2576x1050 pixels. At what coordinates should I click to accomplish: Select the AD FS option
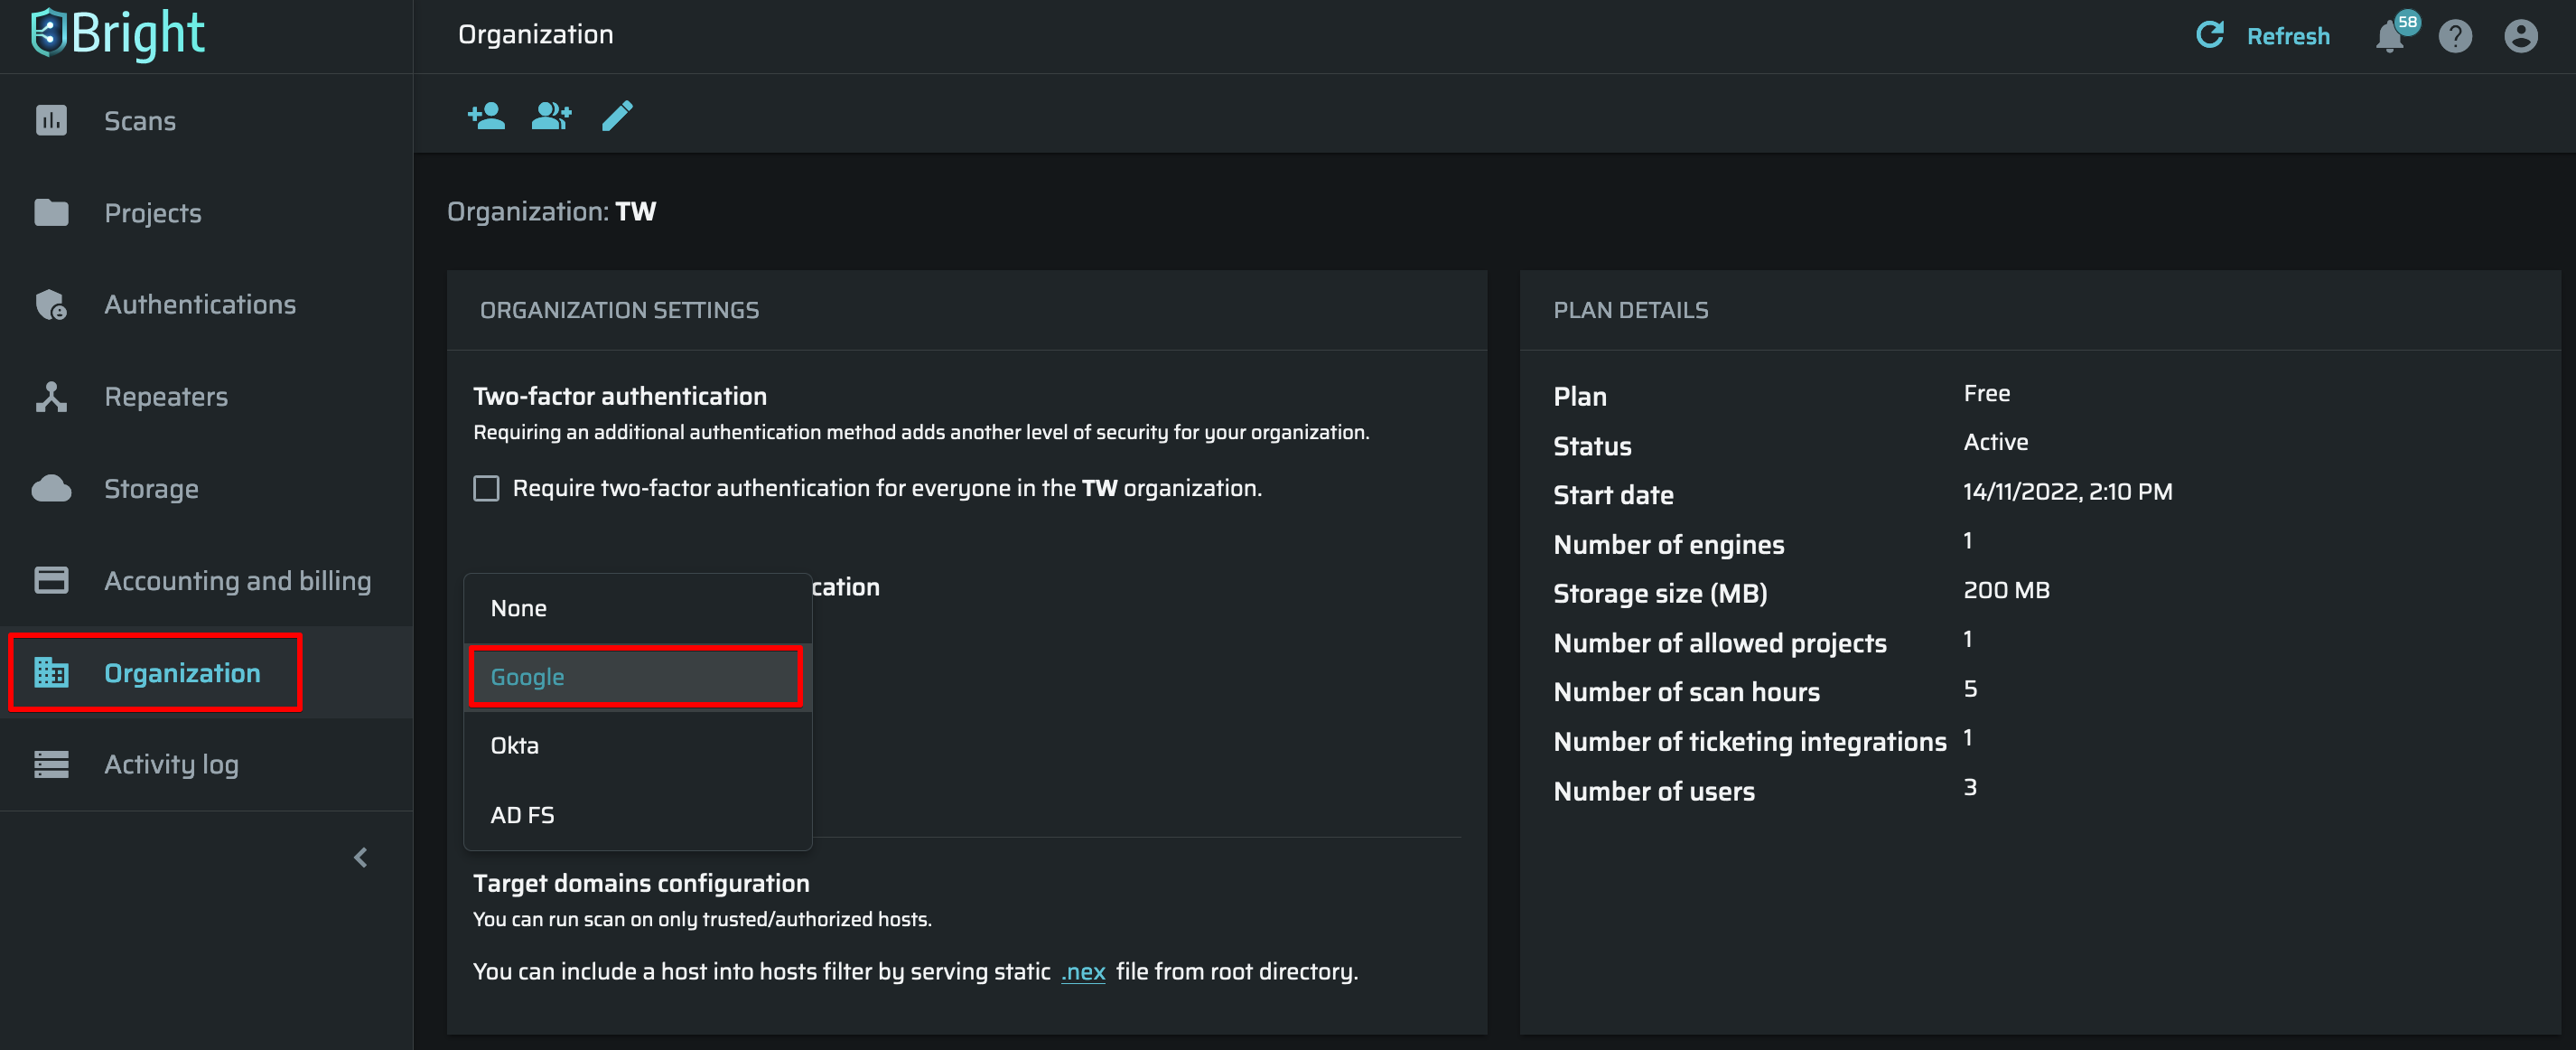pyautogui.click(x=522, y=814)
